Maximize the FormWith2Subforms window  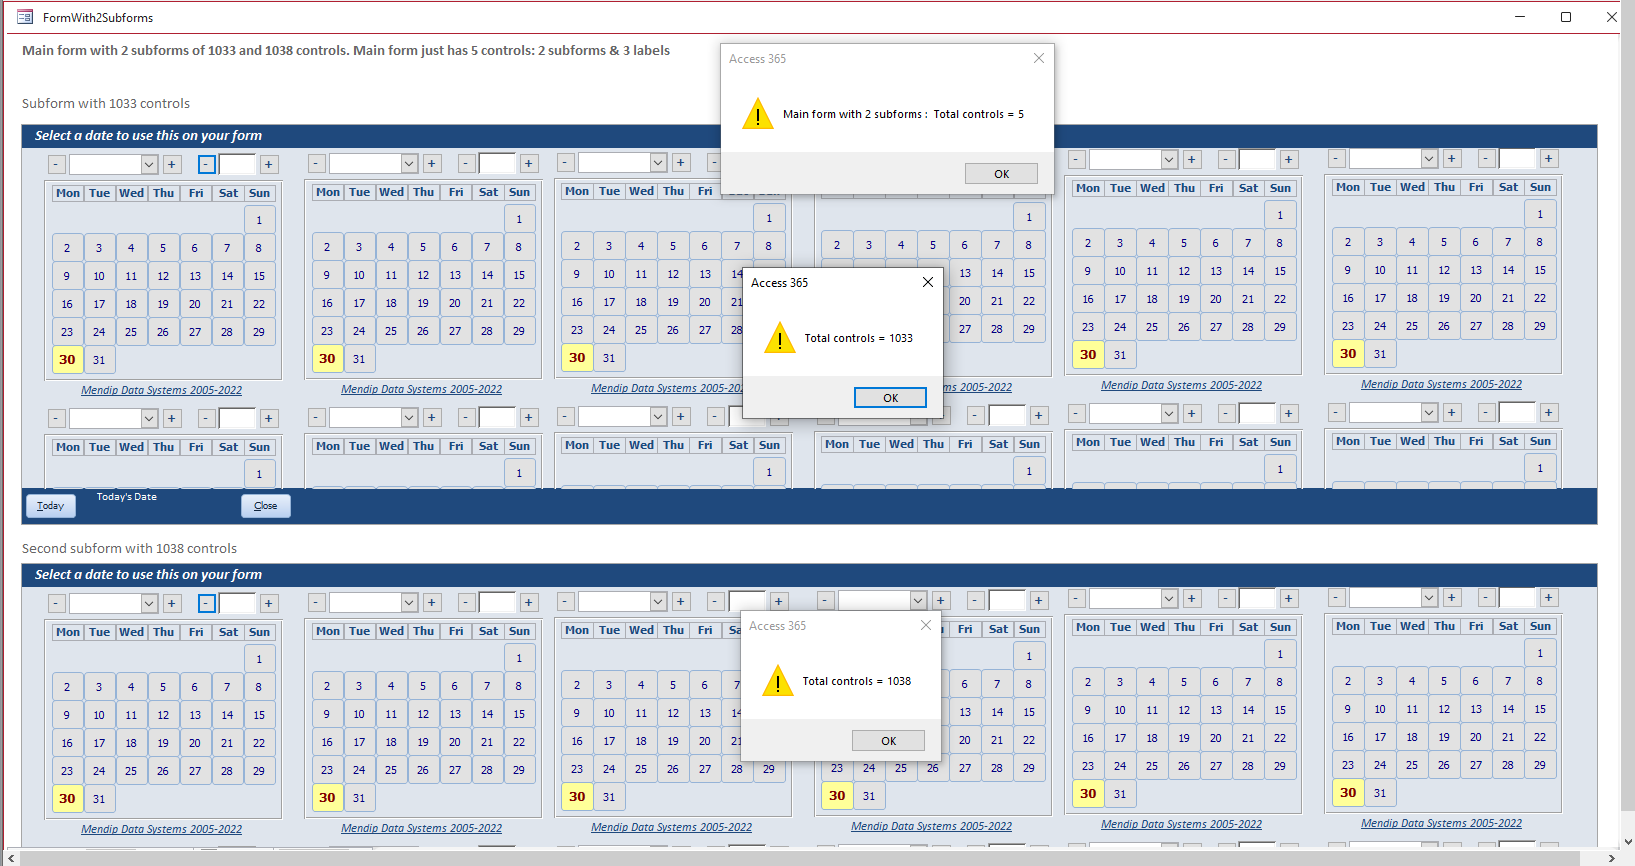[x=1566, y=17]
